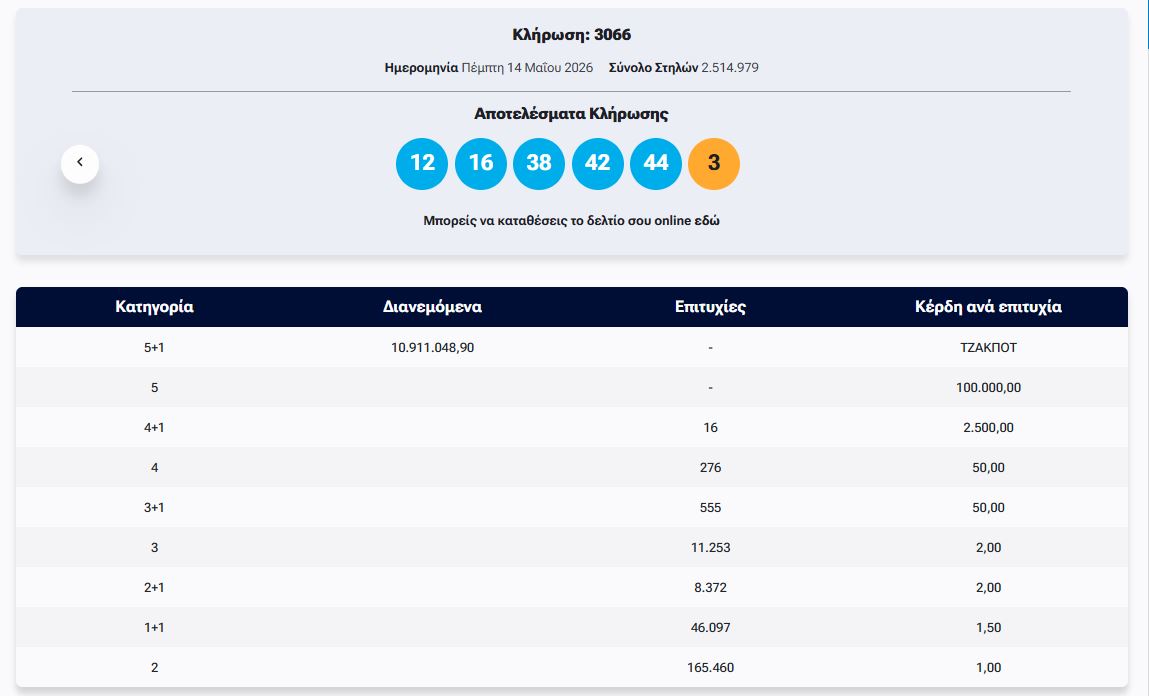Select the orange Joker ball 3
This screenshot has width=1149, height=696.
(714, 163)
